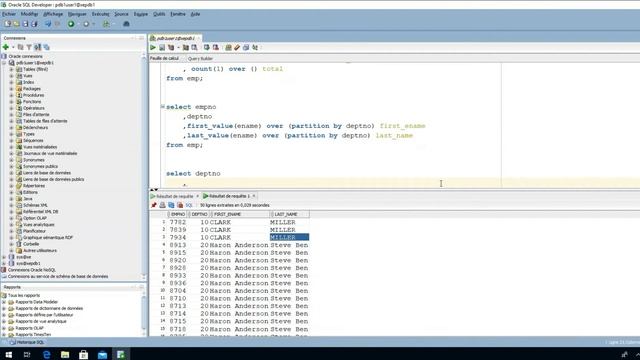Image resolution: width=640 pixels, height=360 pixels.
Task: Collapse the select empno statement fold marker
Action: pos(163,107)
